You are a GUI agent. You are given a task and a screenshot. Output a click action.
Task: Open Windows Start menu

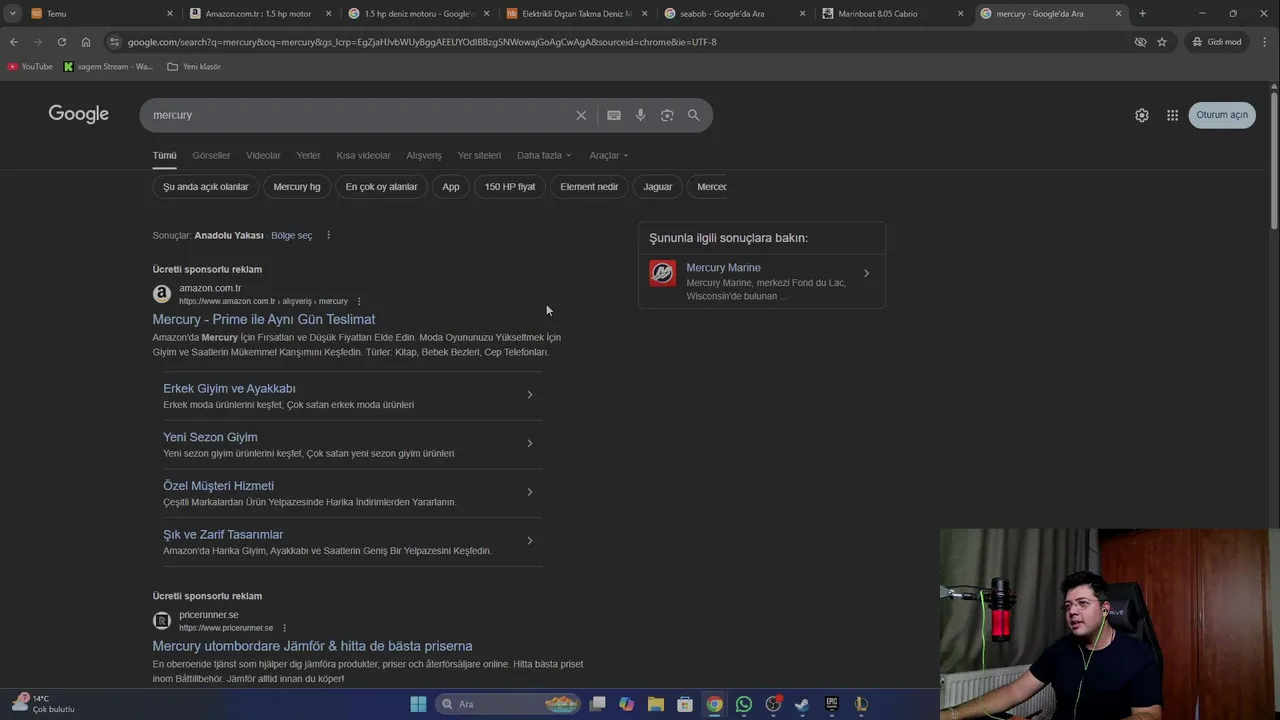418,704
